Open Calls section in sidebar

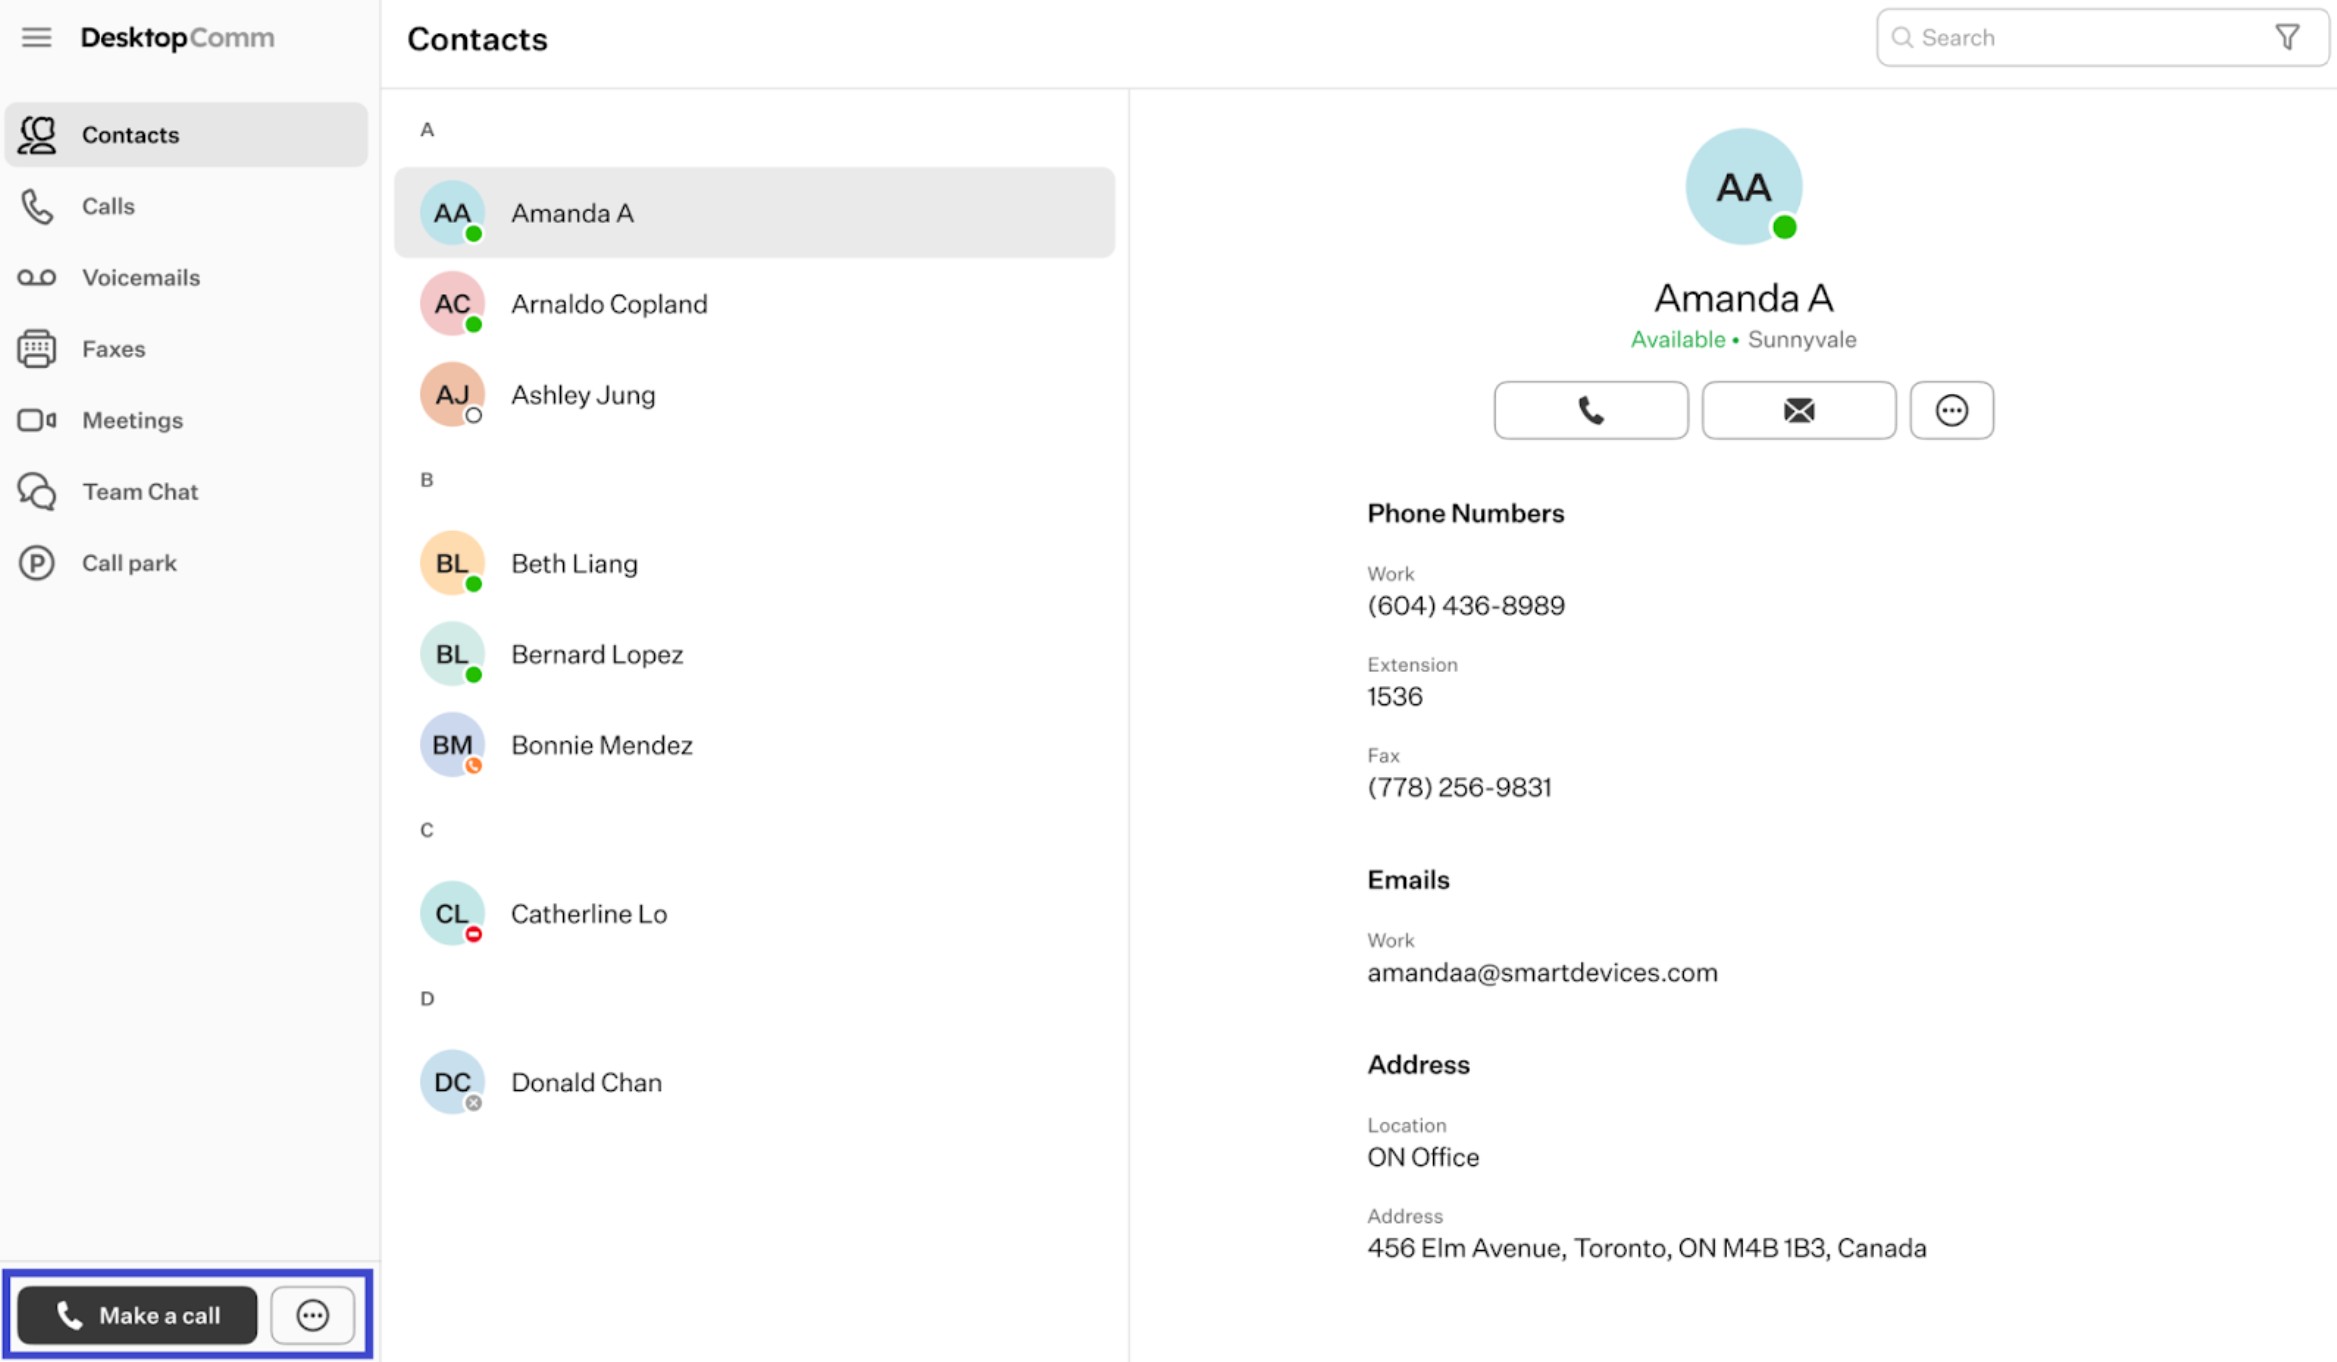186,207
